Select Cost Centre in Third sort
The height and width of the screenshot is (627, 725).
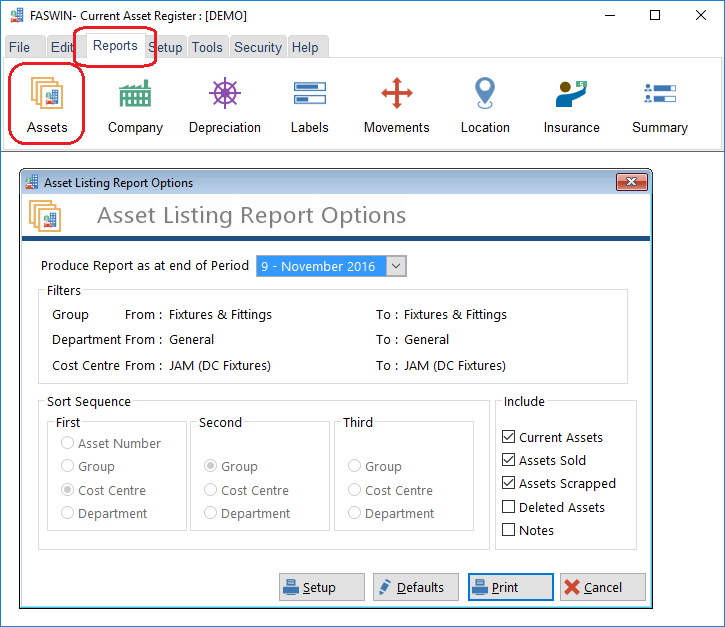tap(390, 490)
